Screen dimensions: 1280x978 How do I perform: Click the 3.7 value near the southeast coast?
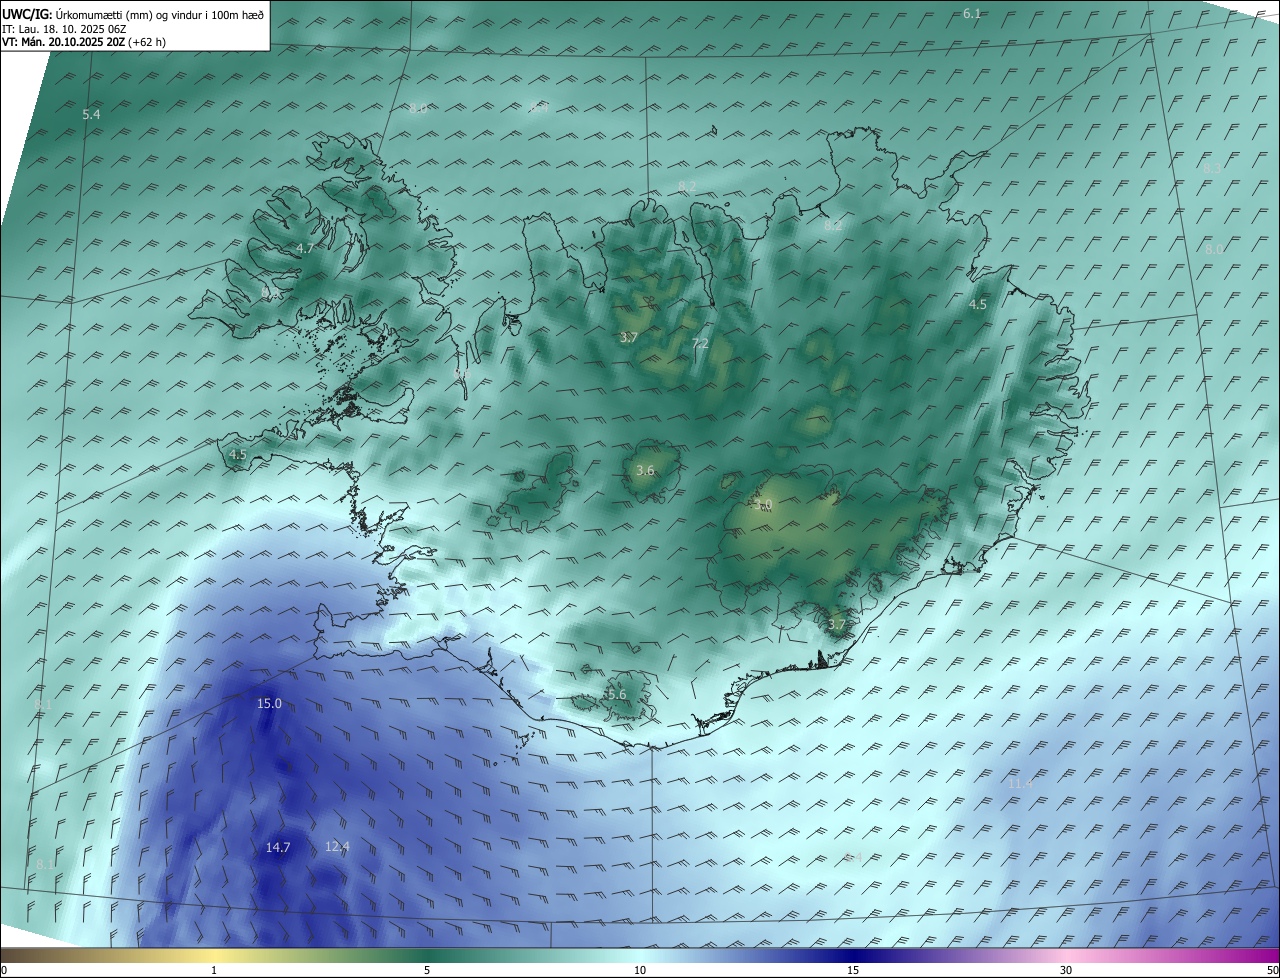click(x=837, y=625)
